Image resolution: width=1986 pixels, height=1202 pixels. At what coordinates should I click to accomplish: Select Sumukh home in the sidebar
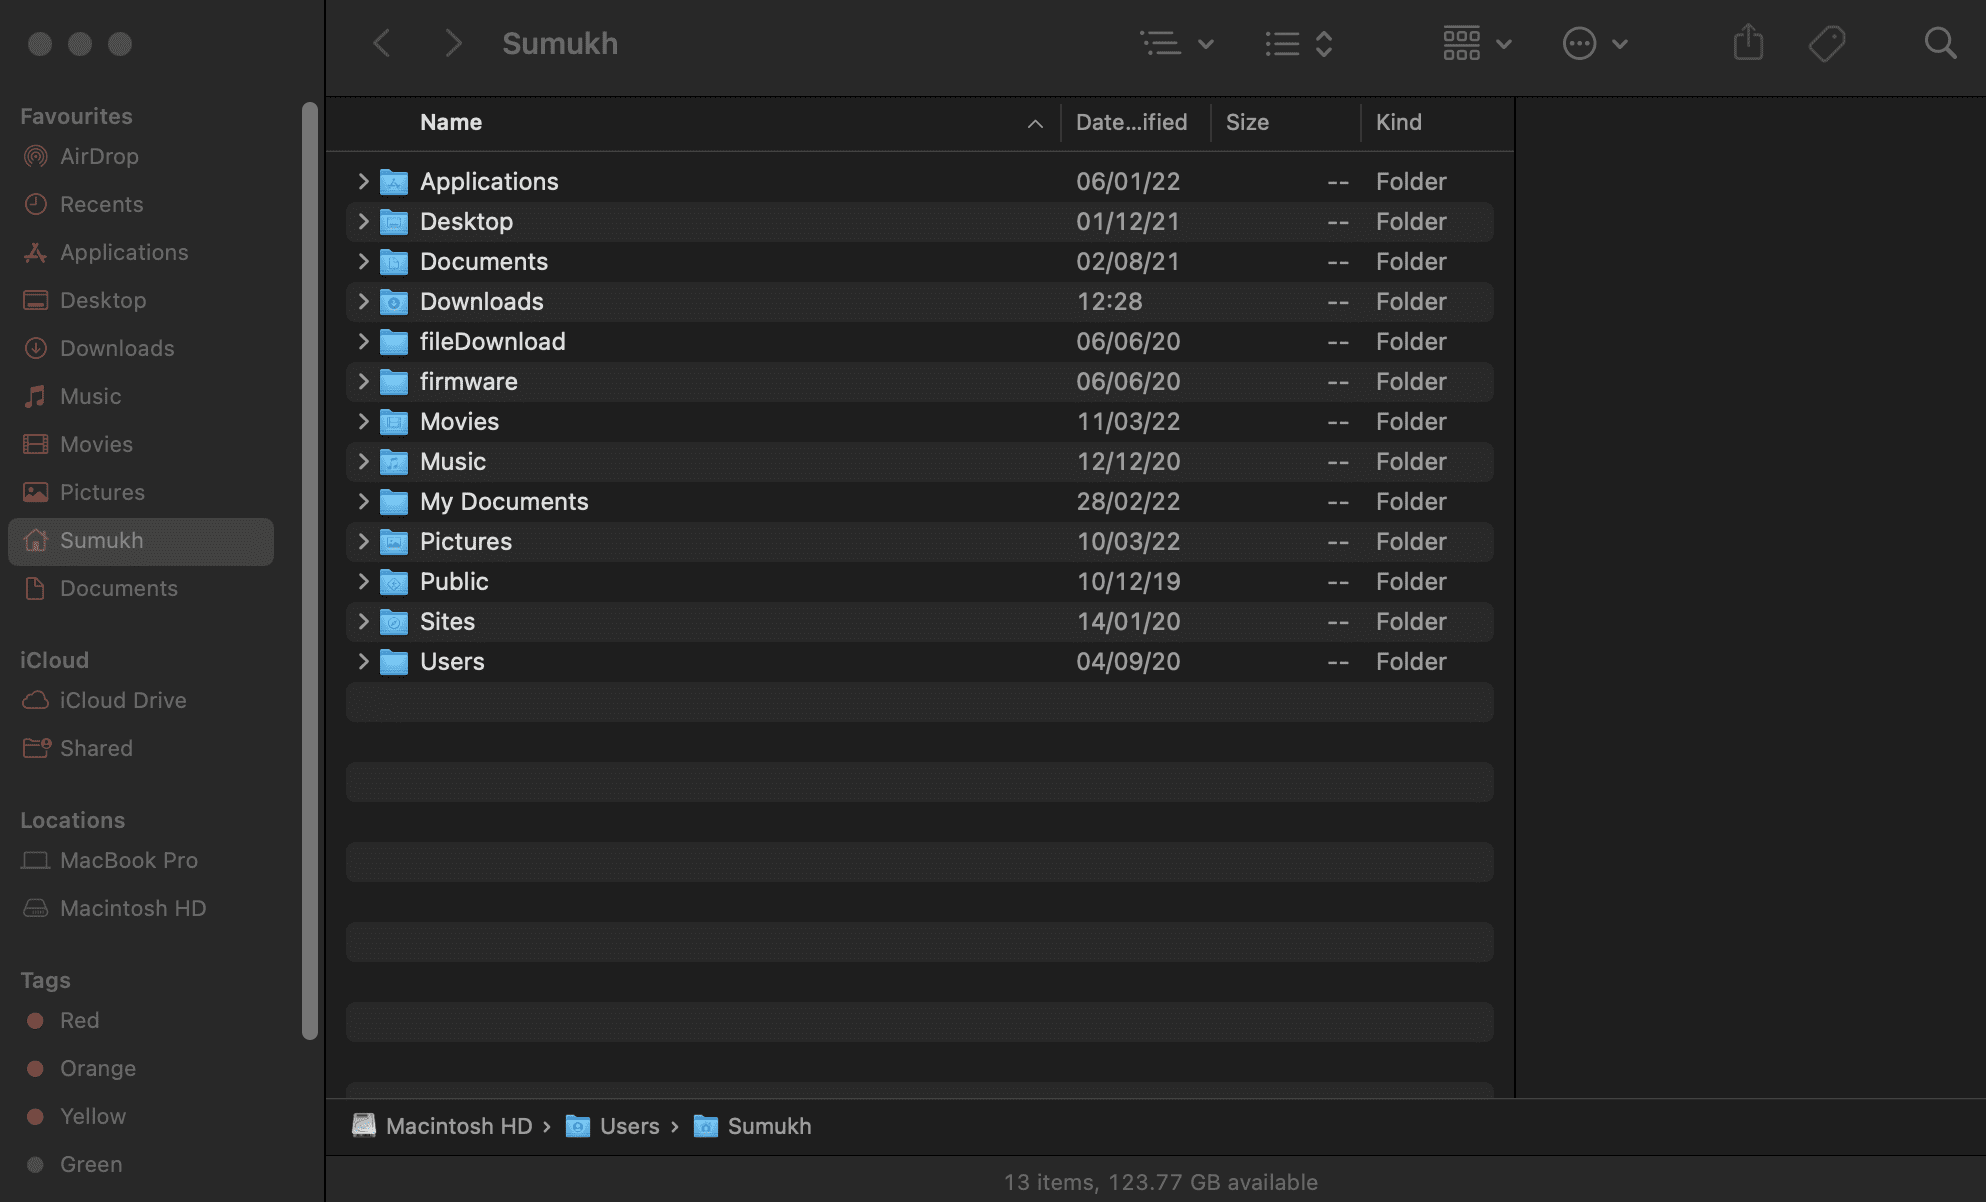click(x=141, y=541)
